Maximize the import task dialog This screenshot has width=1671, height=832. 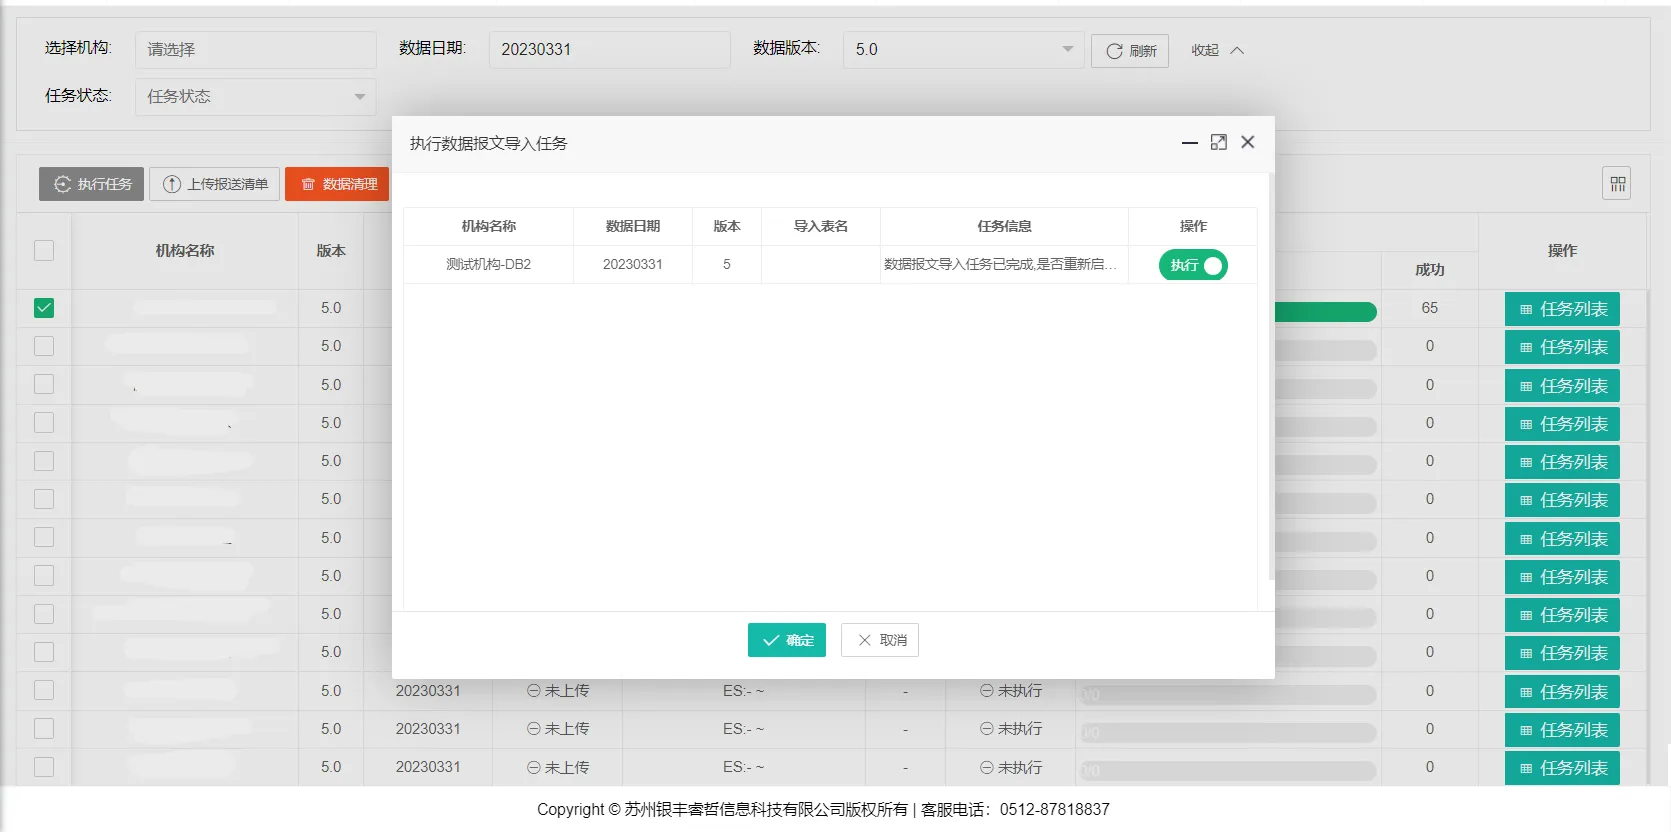coord(1218,143)
